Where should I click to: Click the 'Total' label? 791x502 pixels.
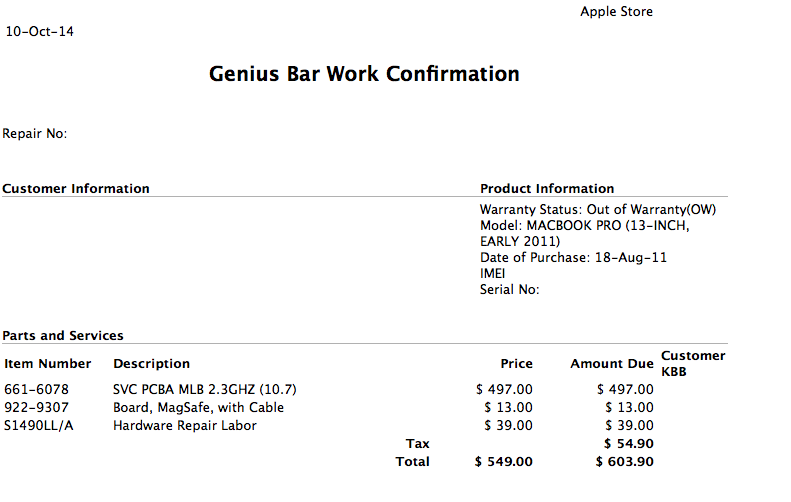pos(413,462)
